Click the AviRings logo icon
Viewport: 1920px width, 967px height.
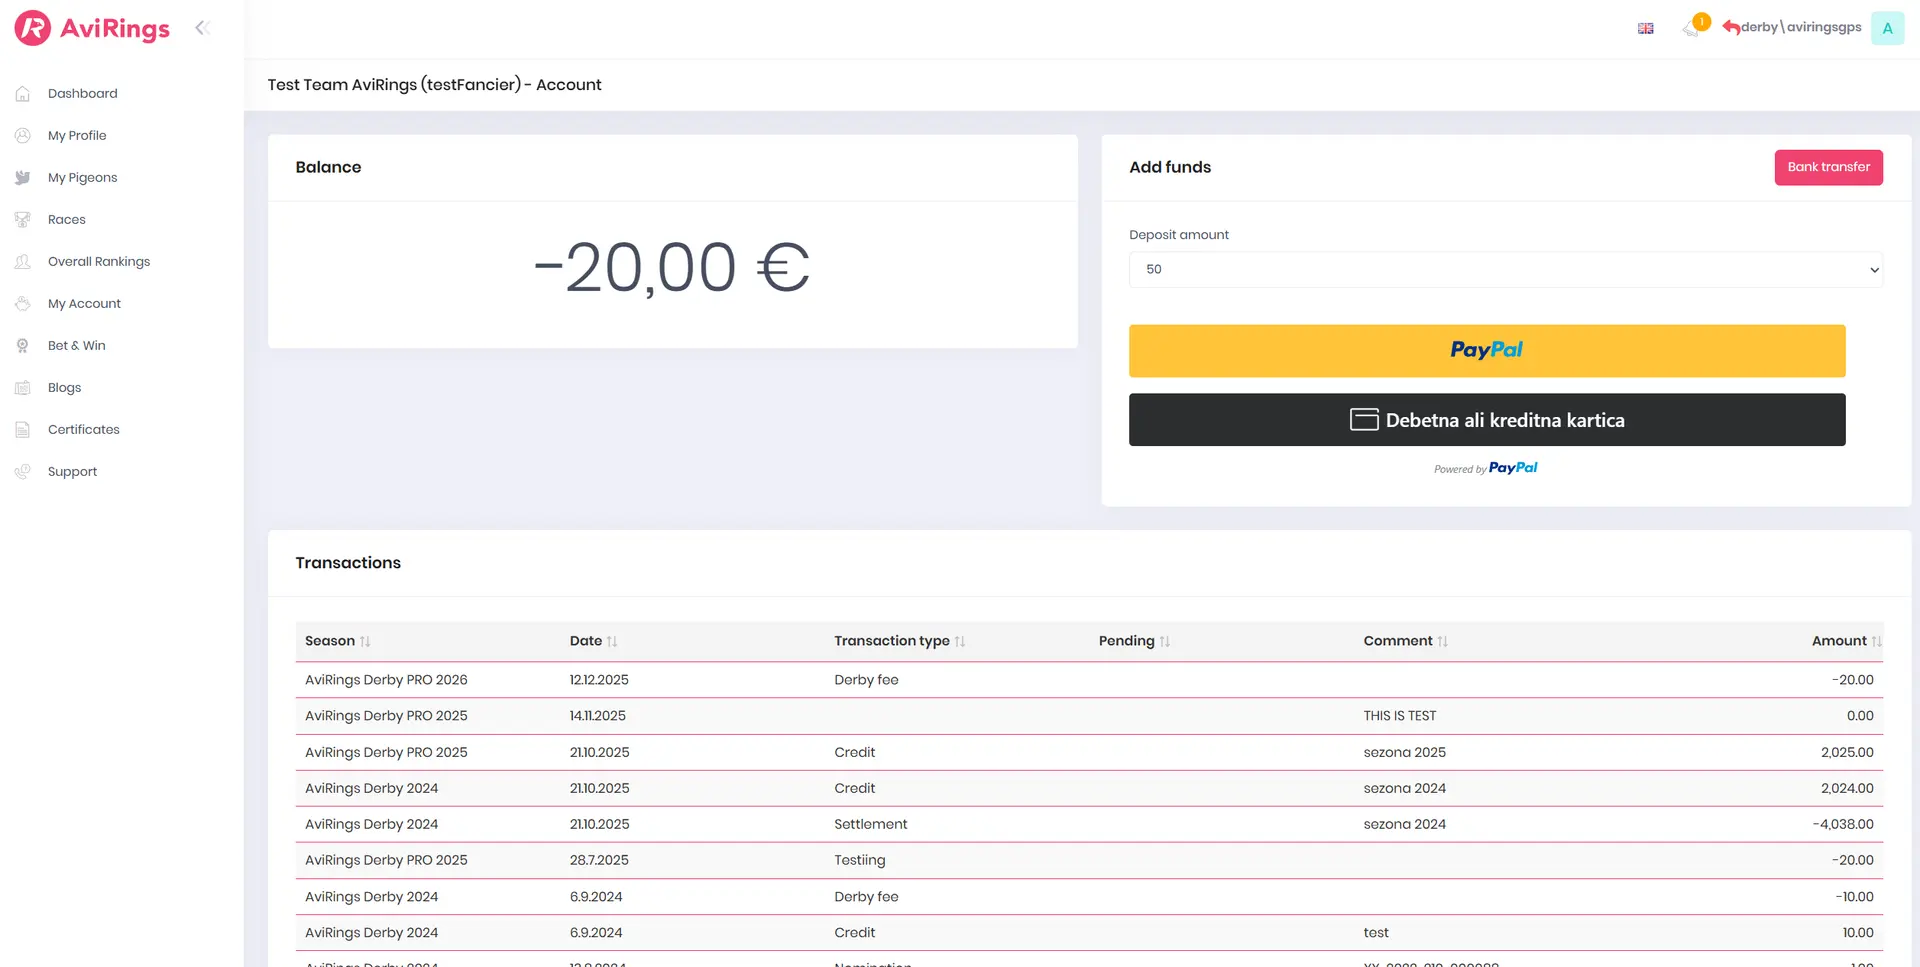click(33, 28)
